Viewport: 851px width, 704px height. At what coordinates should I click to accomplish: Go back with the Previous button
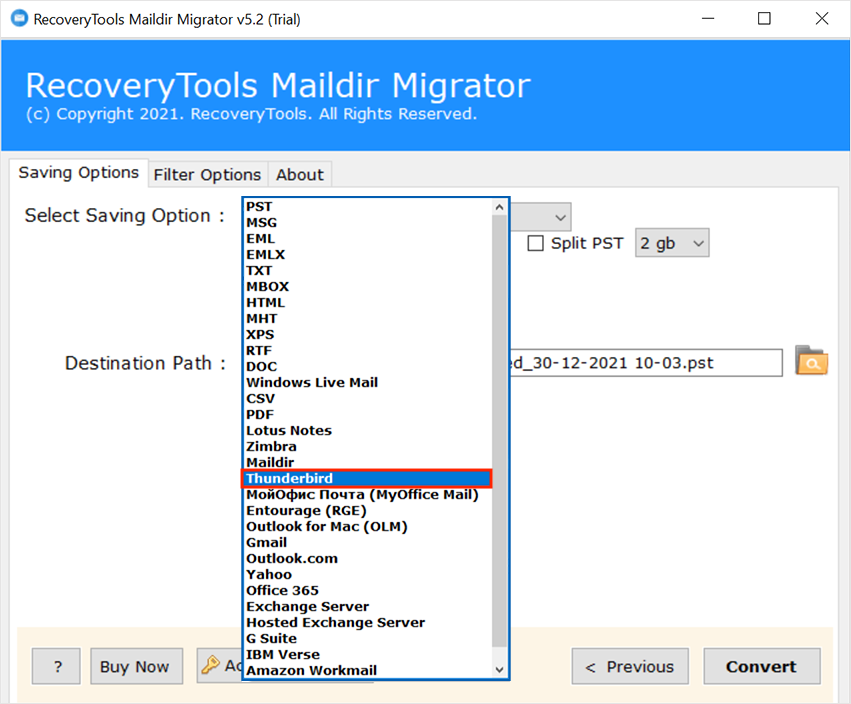pyautogui.click(x=630, y=666)
